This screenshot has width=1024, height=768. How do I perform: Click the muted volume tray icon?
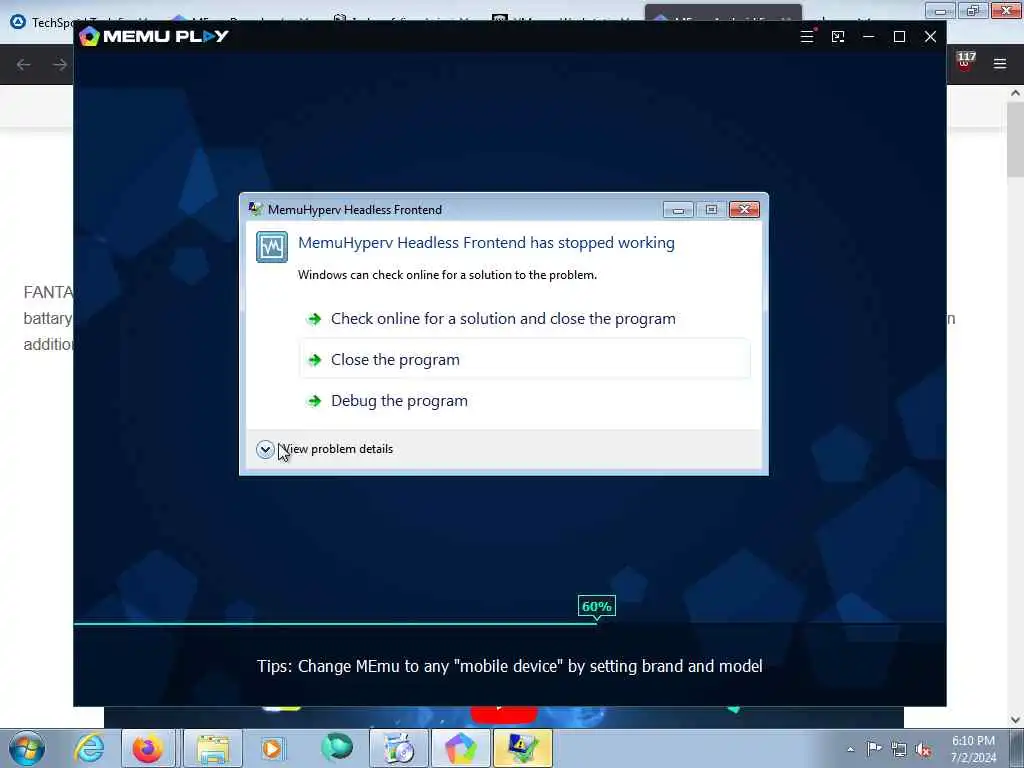tap(923, 750)
